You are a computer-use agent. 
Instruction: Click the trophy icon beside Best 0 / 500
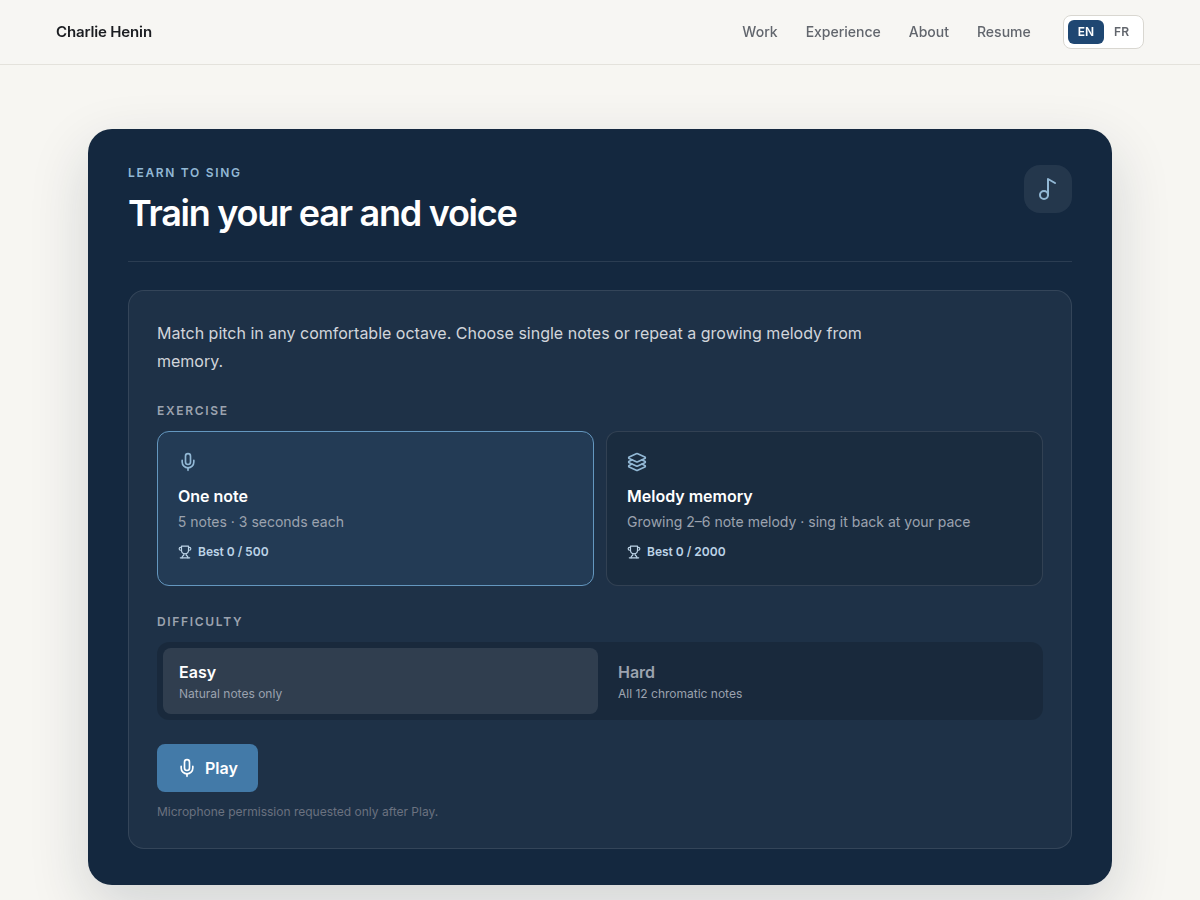[185, 552]
